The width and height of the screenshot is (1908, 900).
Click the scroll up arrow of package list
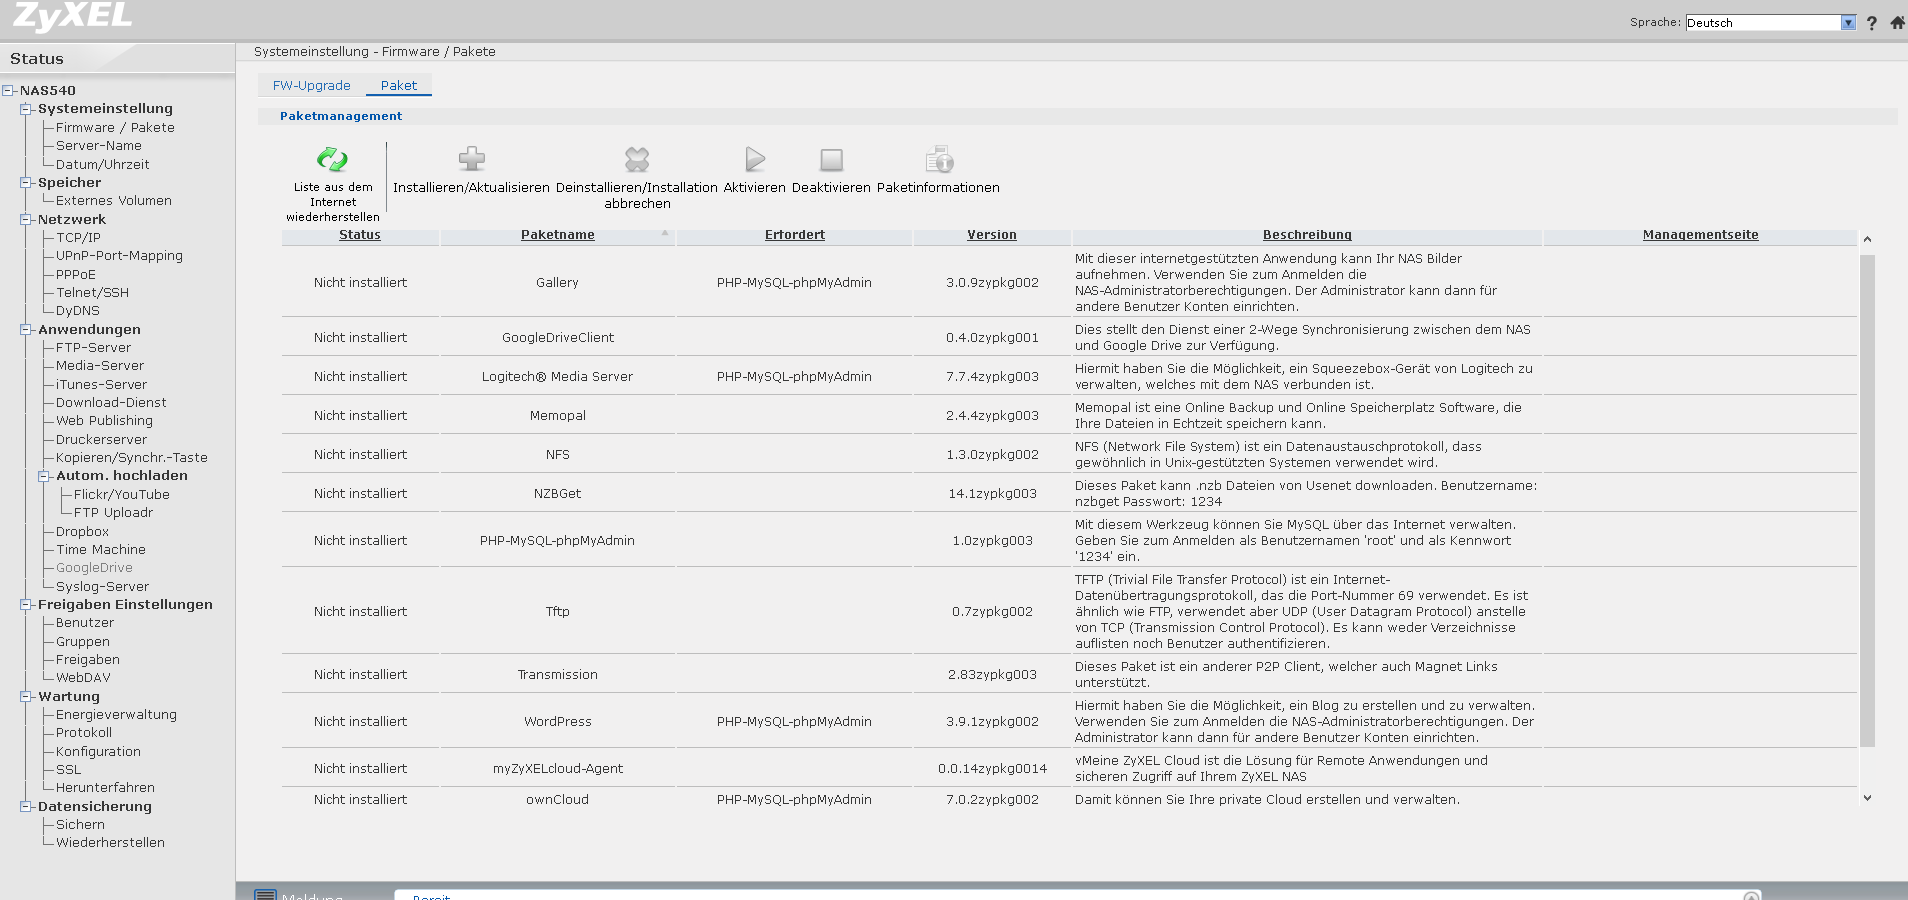pyautogui.click(x=1867, y=239)
